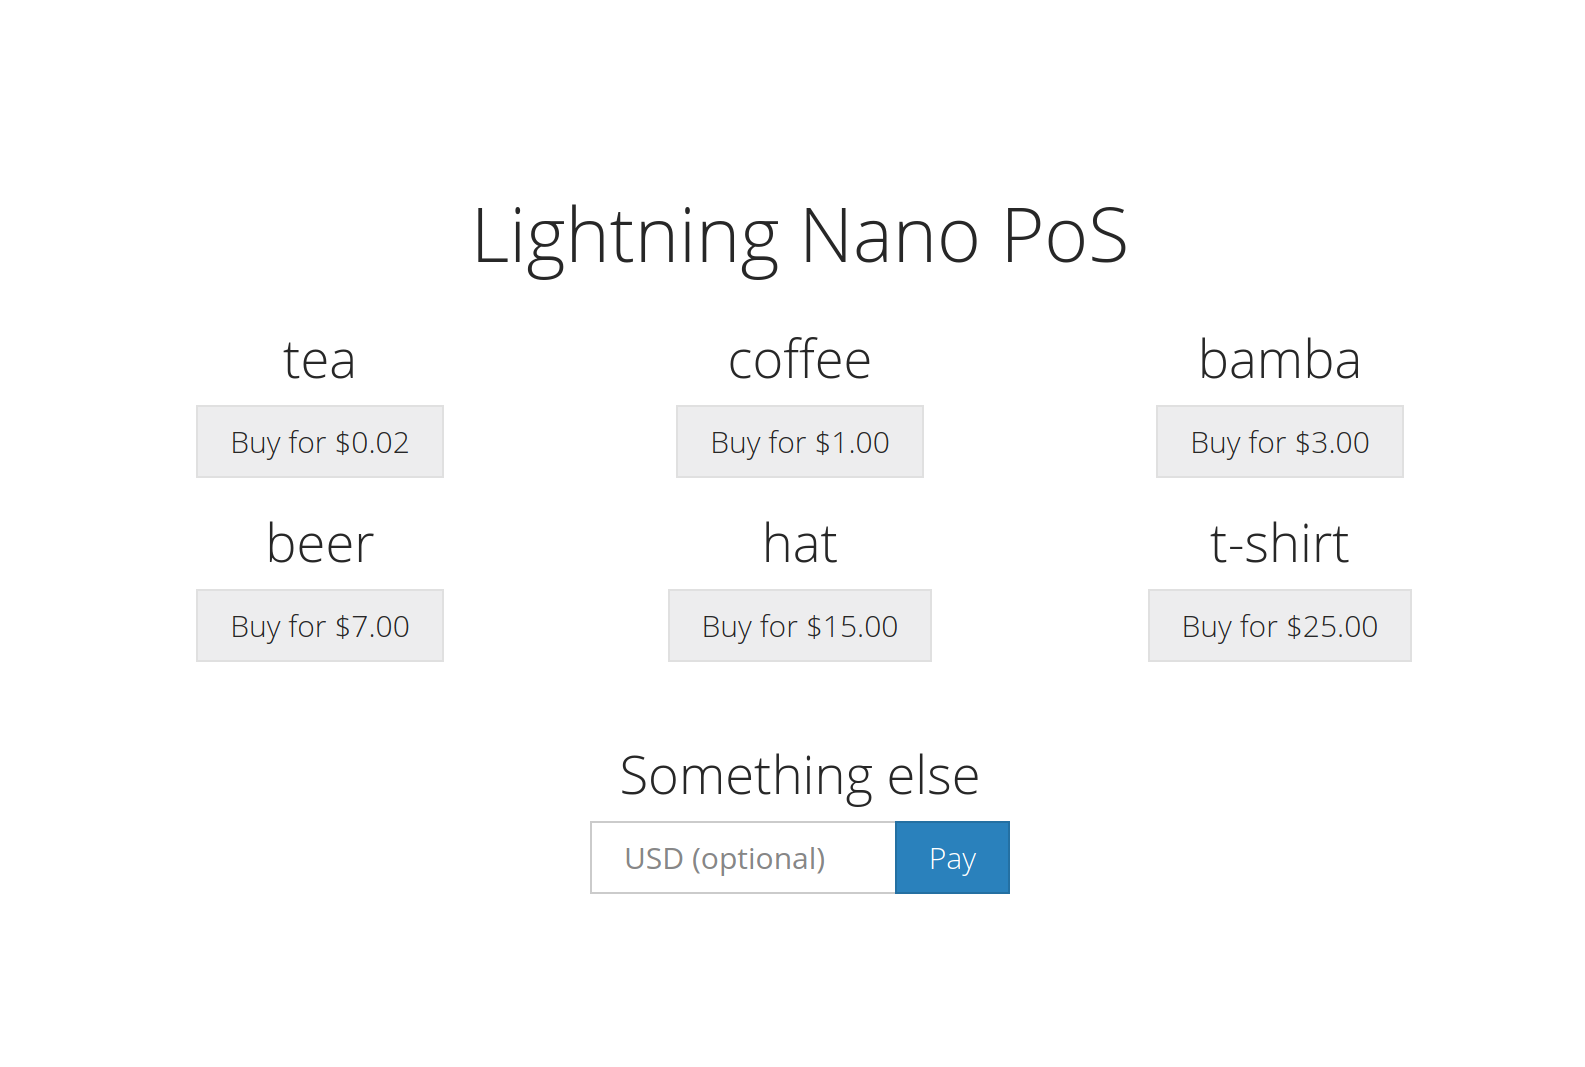Click the Something else heading
Screen dimensions: 1585x1067
coord(800,775)
